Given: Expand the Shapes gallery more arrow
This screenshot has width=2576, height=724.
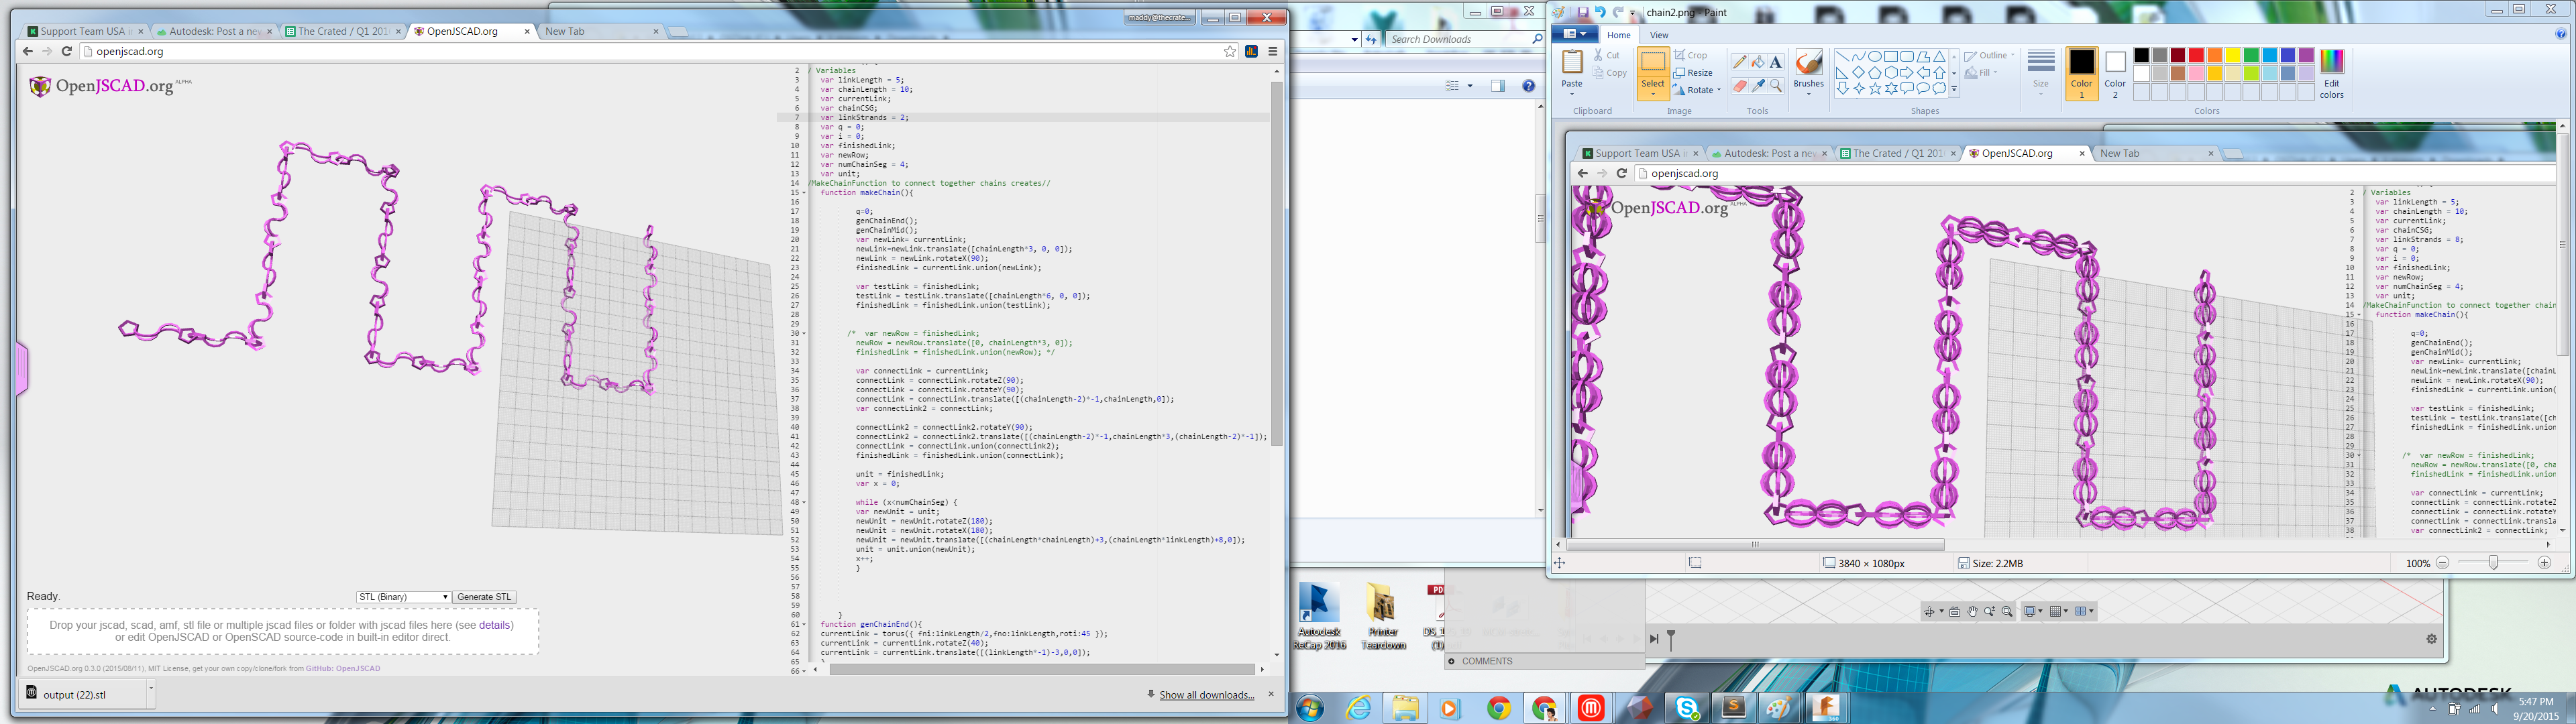Looking at the screenshot, I should pyautogui.click(x=1954, y=89).
